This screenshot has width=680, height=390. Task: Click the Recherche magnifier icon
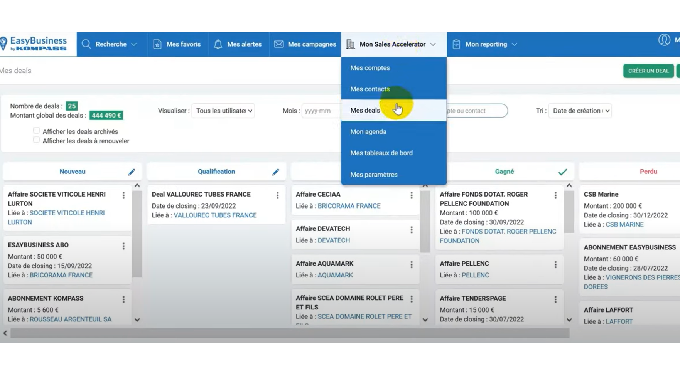click(x=86, y=44)
